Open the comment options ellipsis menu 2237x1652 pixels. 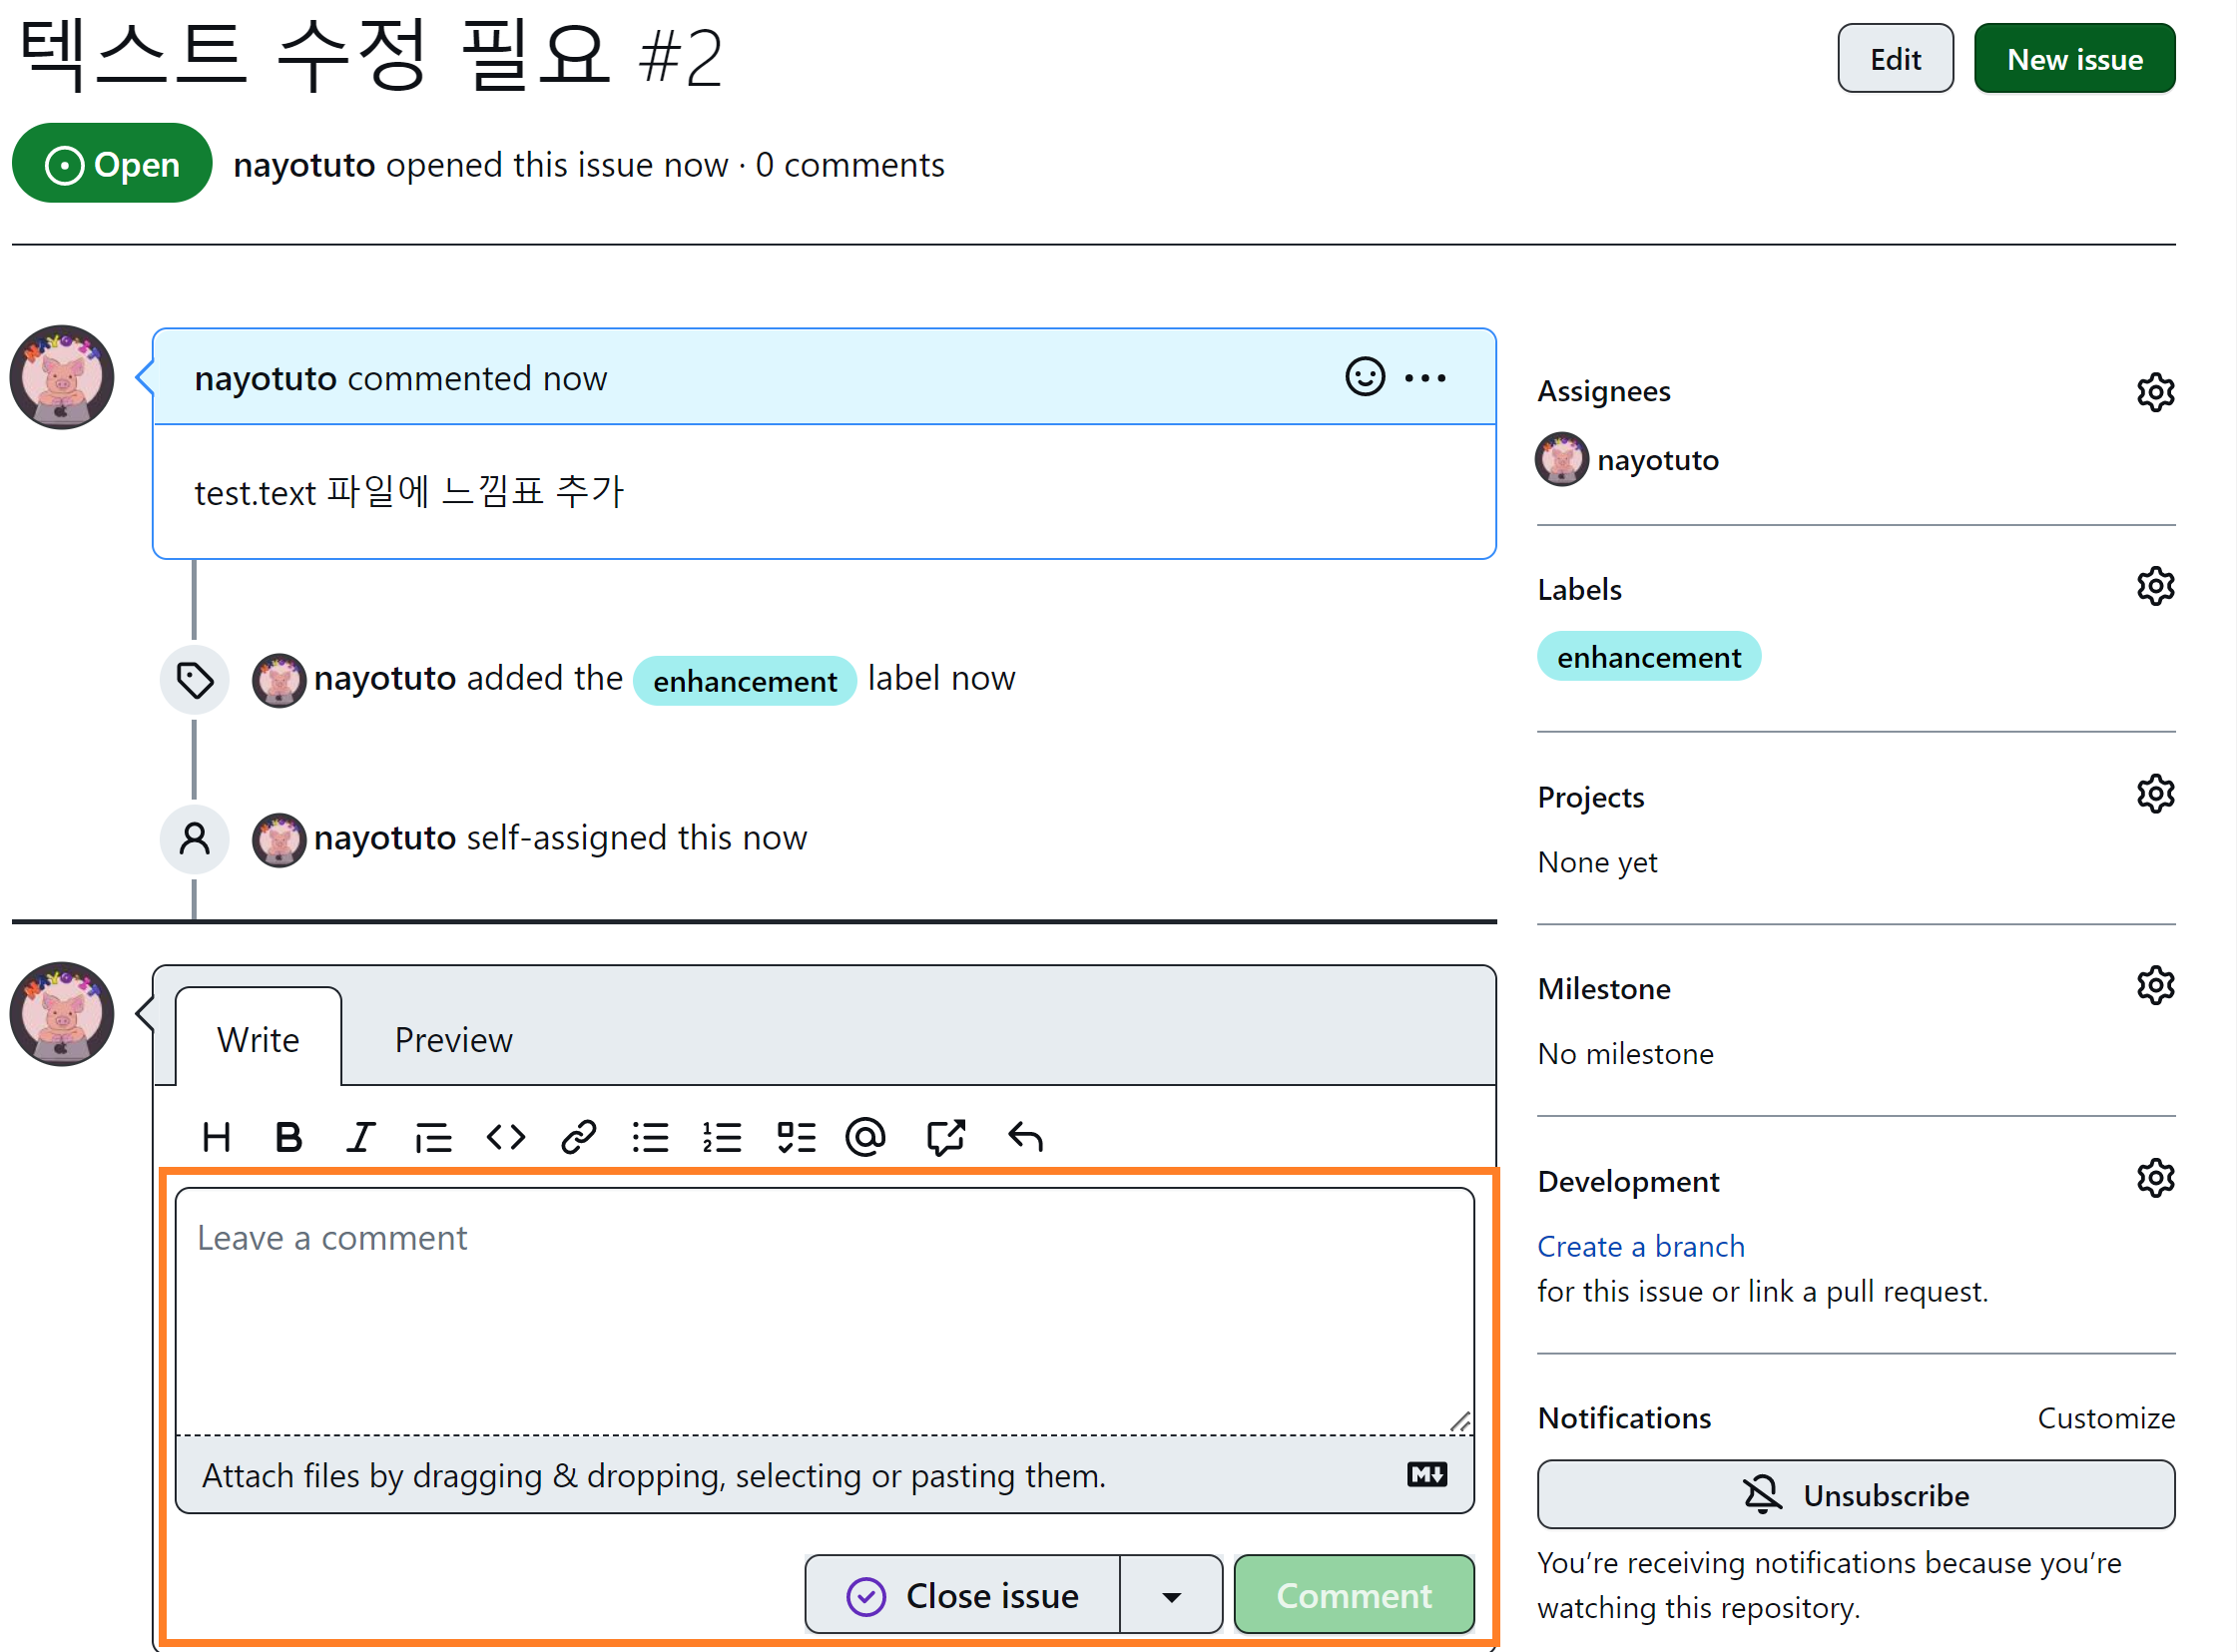point(1425,377)
